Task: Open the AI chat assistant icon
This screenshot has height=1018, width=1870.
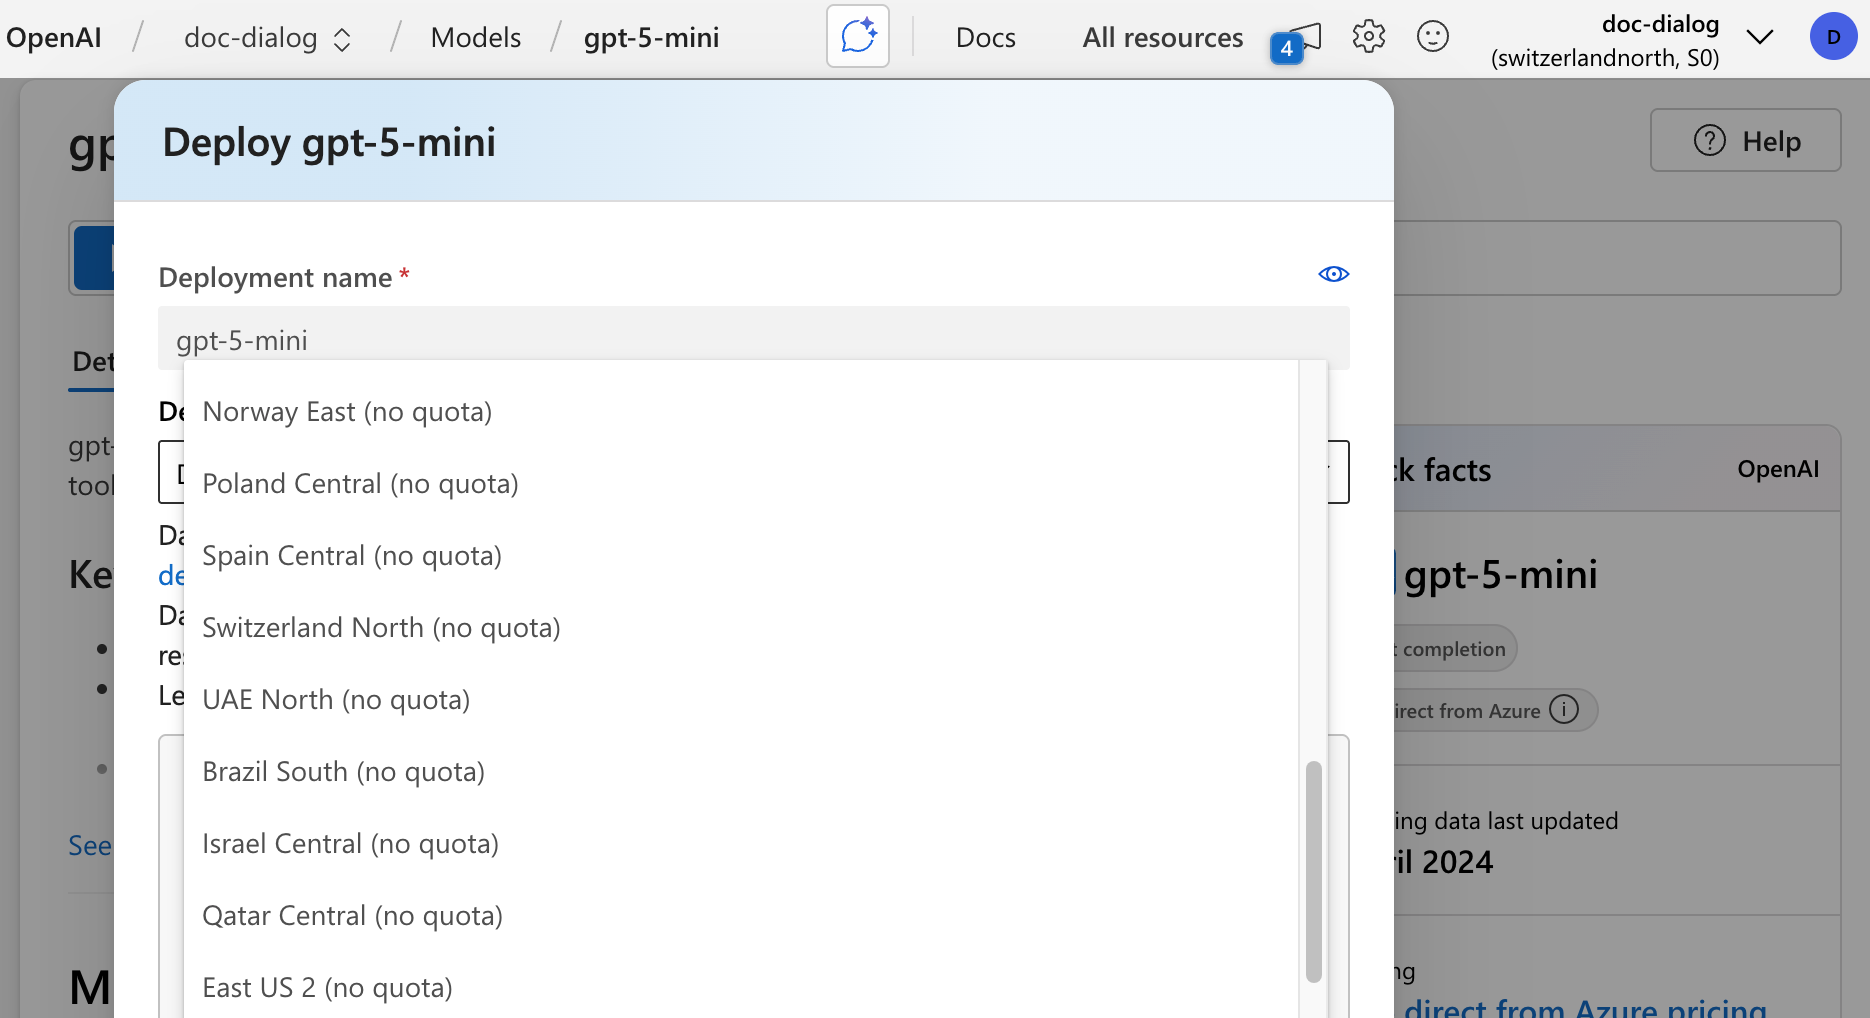Action: (x=858, y=37)
